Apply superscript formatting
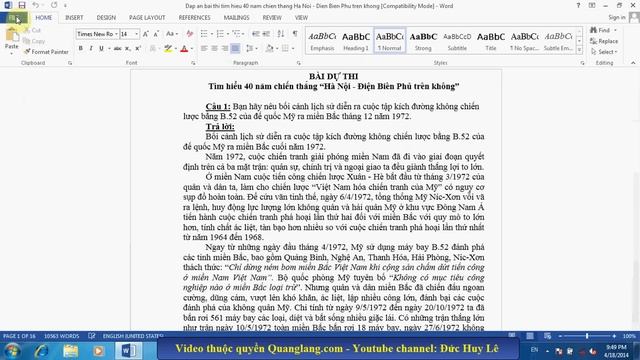This screenshot has height=360, width=640. pyautogui.click(x=138, y=49)
